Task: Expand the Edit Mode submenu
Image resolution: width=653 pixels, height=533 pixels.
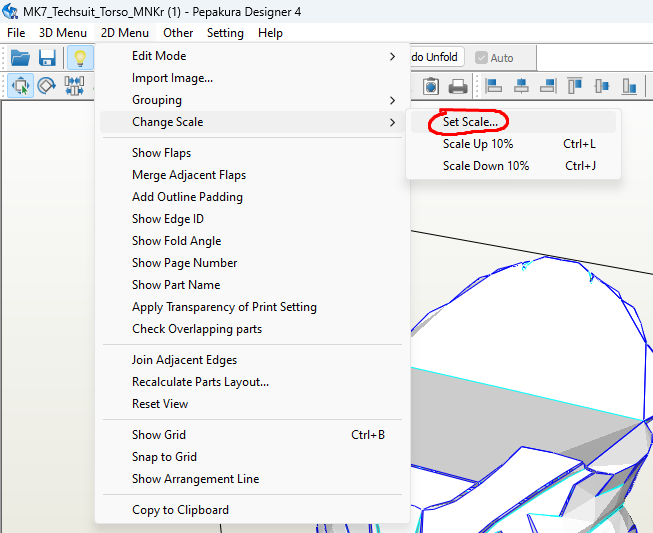Action: (x=252, y=56)
